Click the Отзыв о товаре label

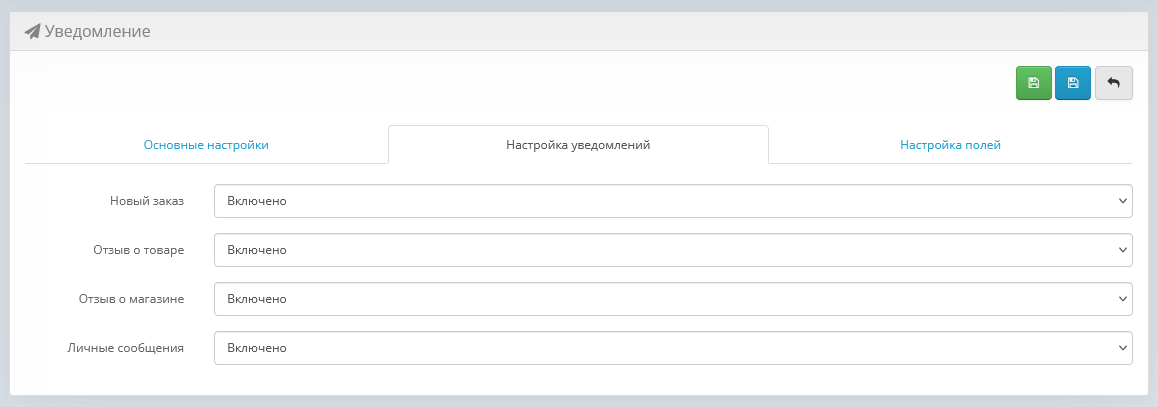tap(138, 250)
